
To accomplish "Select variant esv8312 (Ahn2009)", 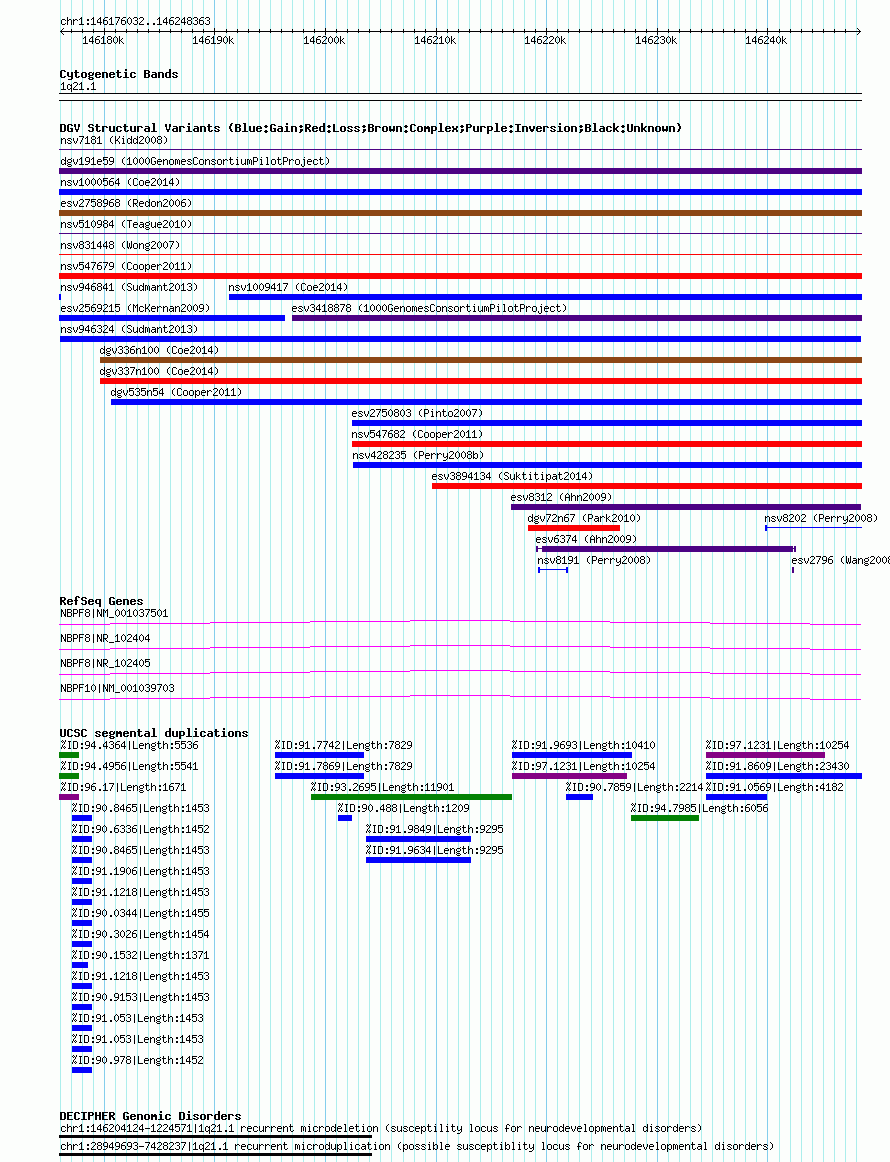I will pos(562,497).
